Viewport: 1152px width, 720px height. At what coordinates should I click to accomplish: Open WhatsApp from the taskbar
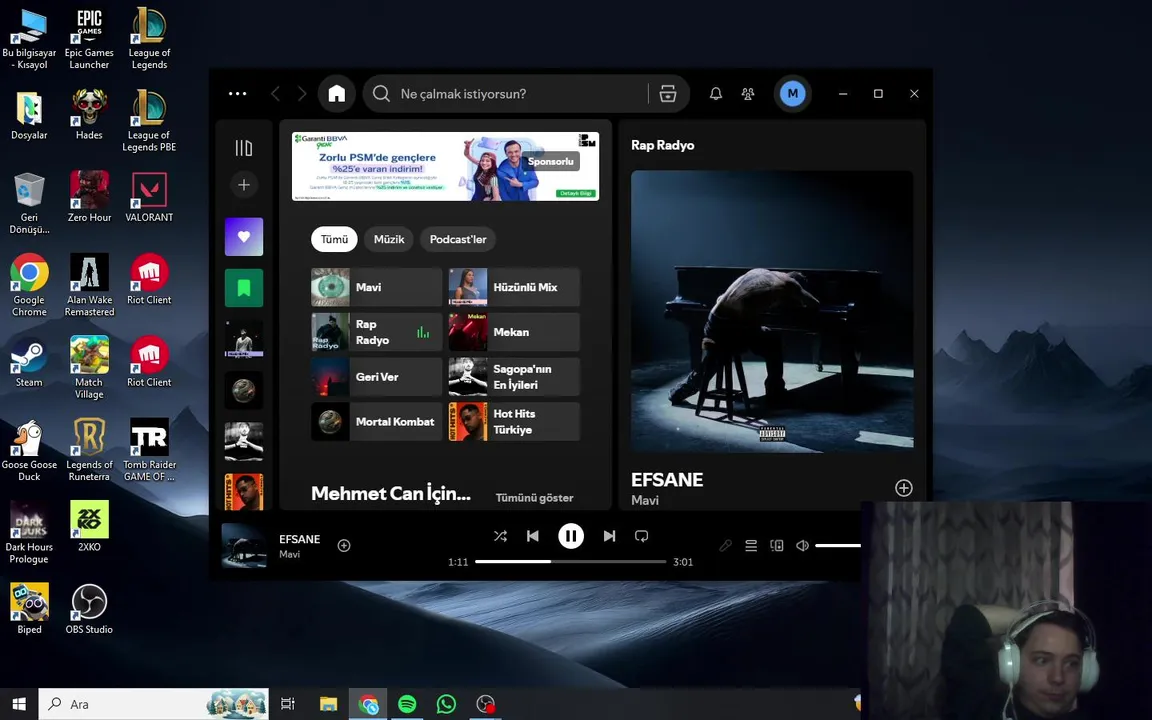[446, 704]
